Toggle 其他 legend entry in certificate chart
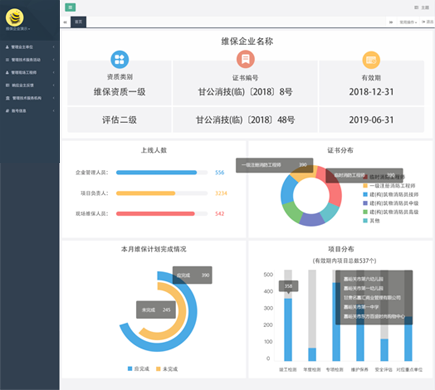 pyautogui.click(x=371, y=220)
